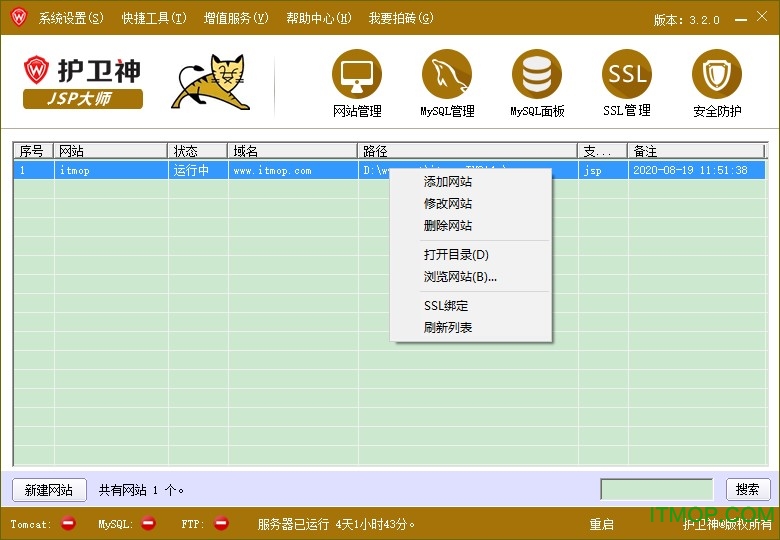Click the MySQL stopped status icon
Viewport: 780px width, 540px height.
pyautogui.click(x=148, y=523)
